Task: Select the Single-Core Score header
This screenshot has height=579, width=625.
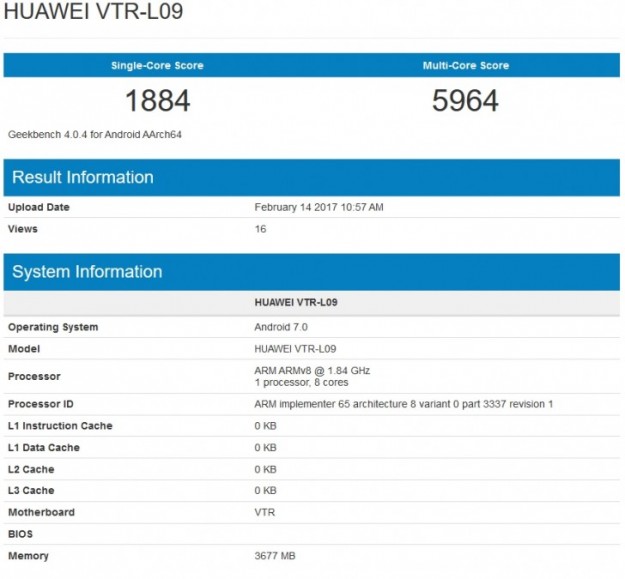Action: tap(157, 65)
